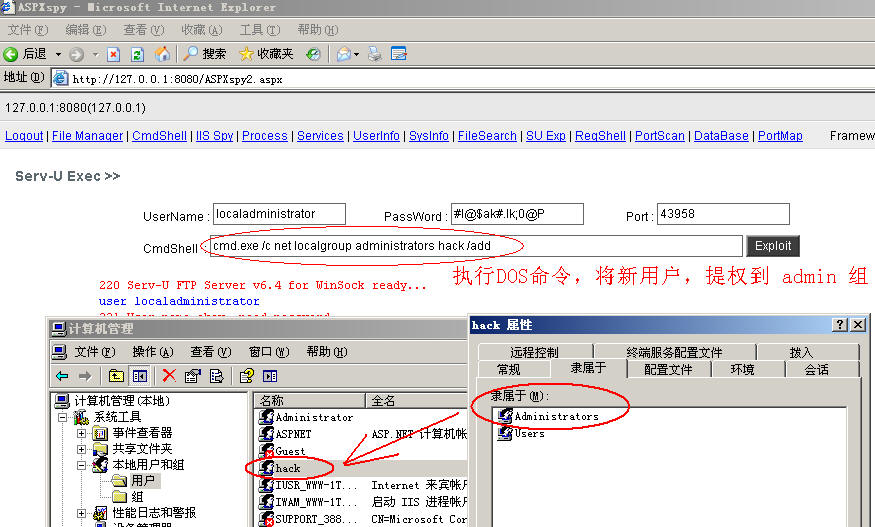Image resolution: width=875 pixels, height=527 pixels.
Task: Expand the 共享文件夹 tree node
Action: 81,449
